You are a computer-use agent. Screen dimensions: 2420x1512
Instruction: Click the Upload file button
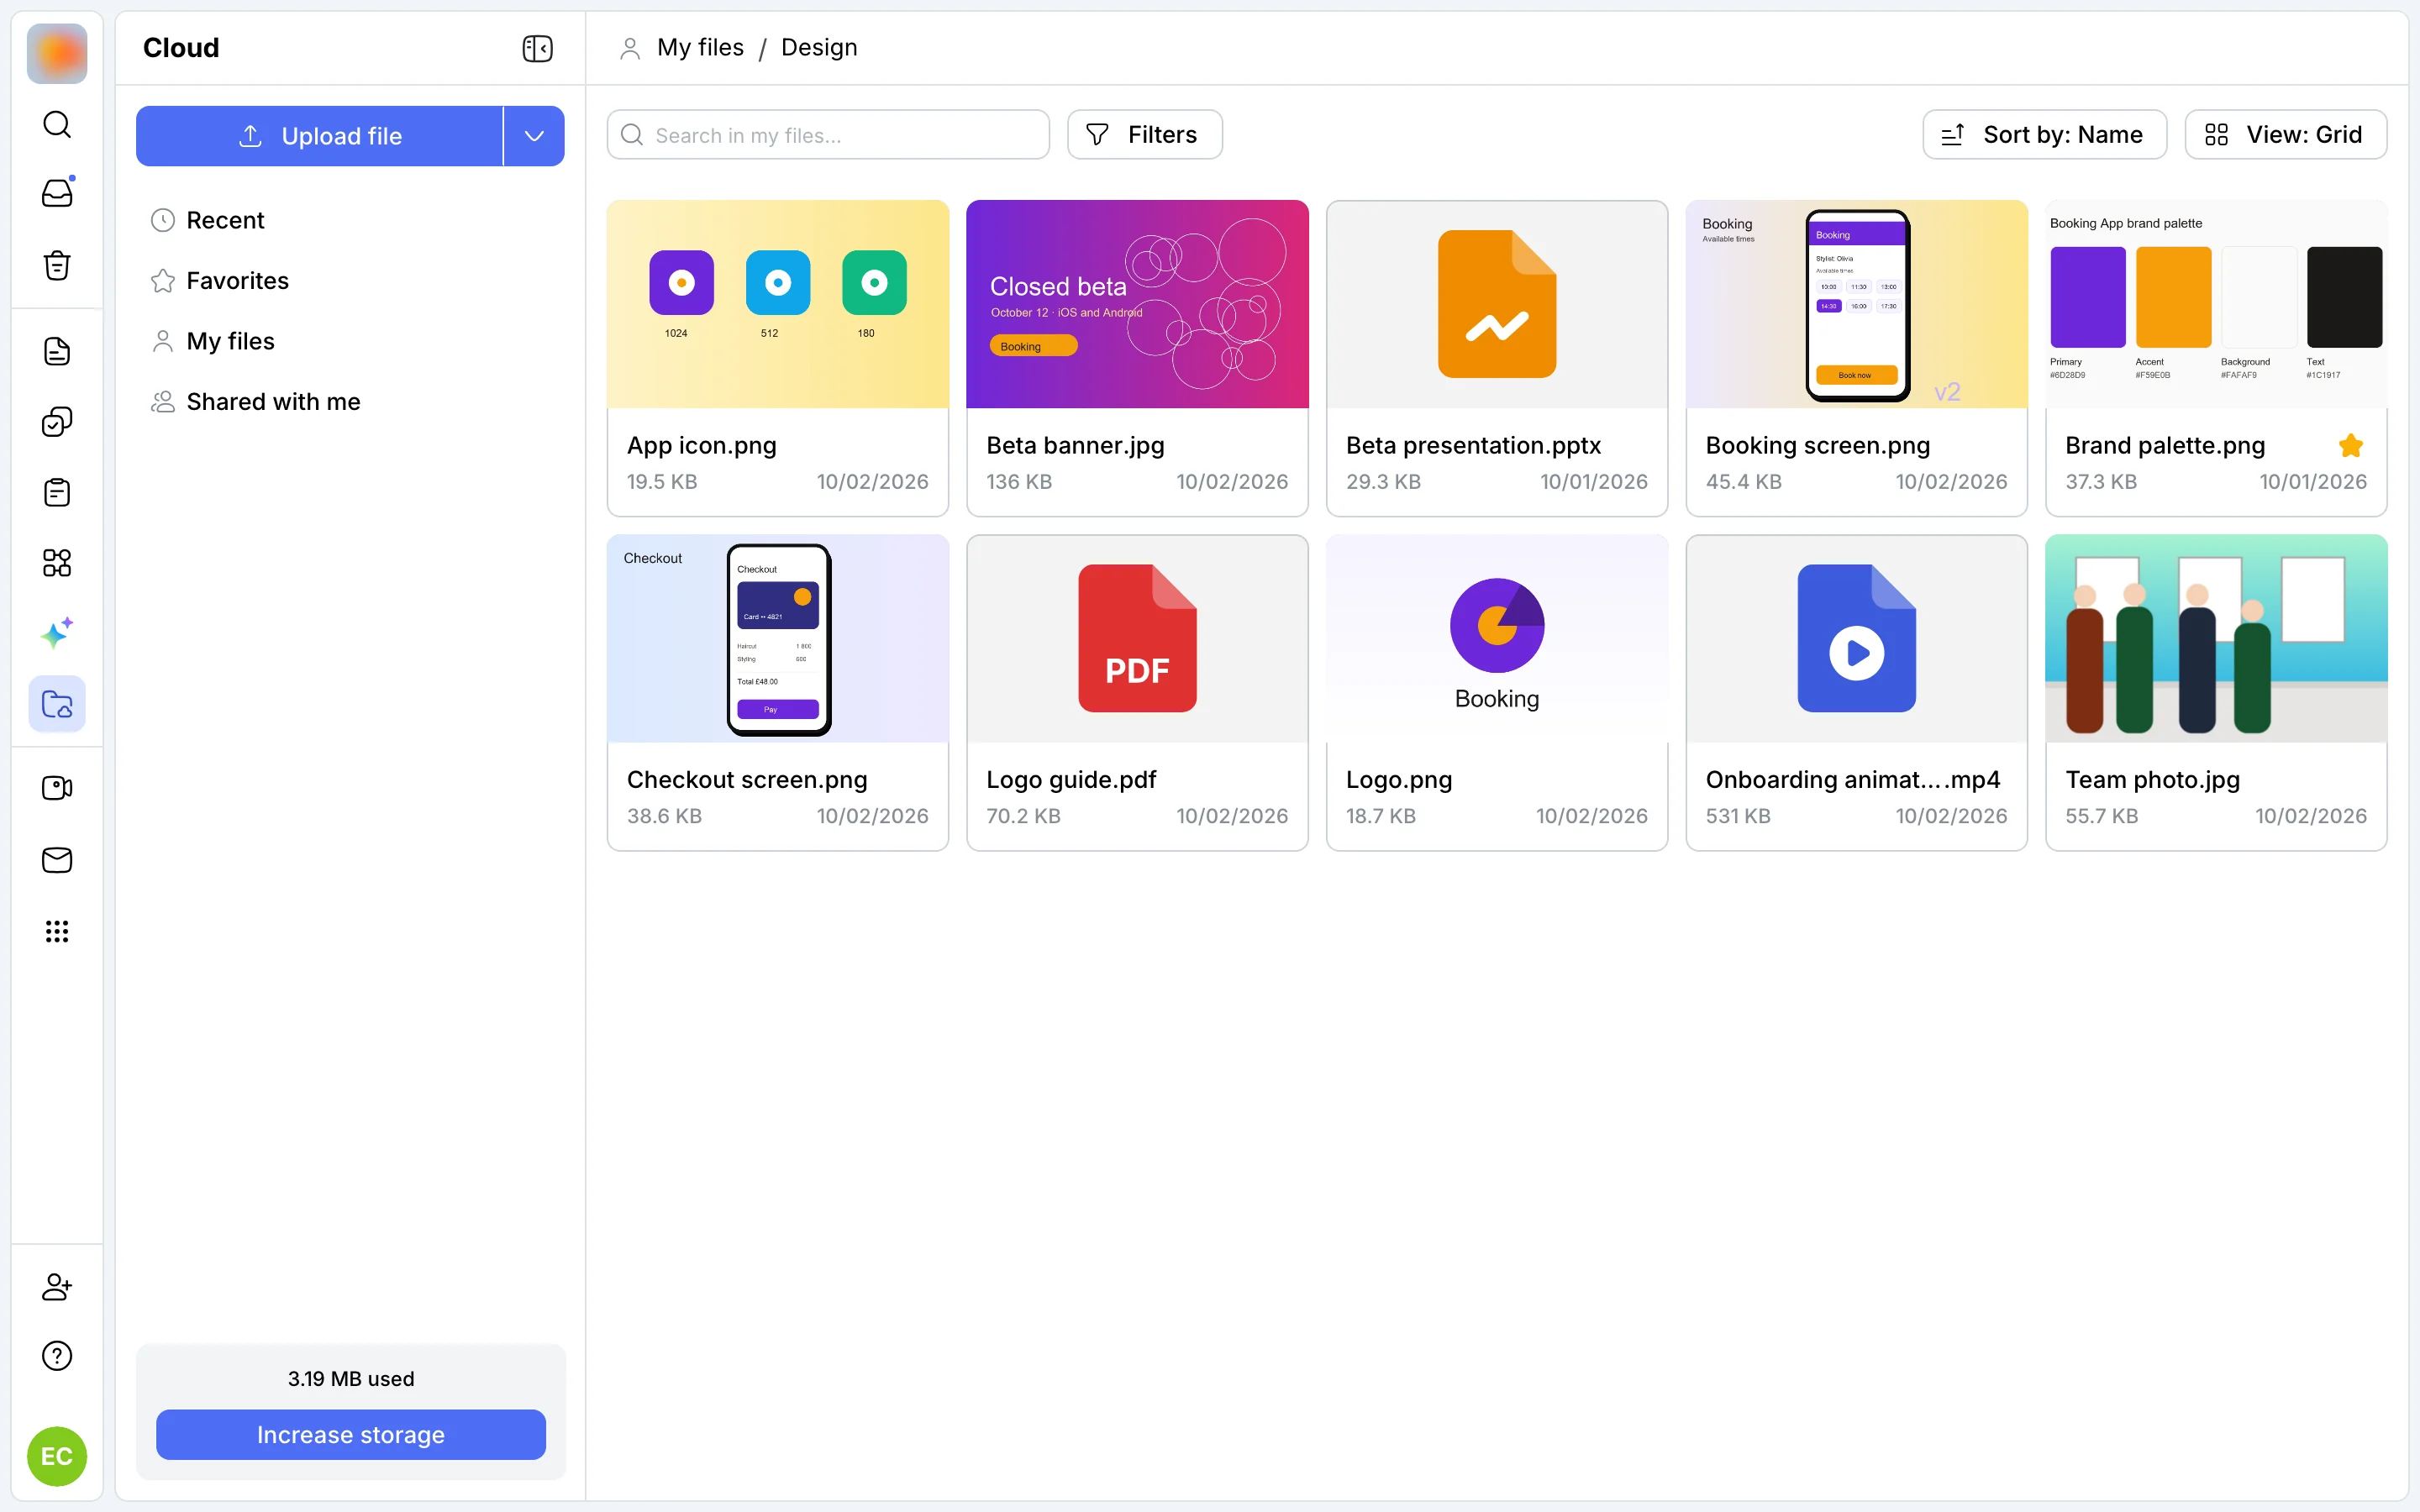320,136
